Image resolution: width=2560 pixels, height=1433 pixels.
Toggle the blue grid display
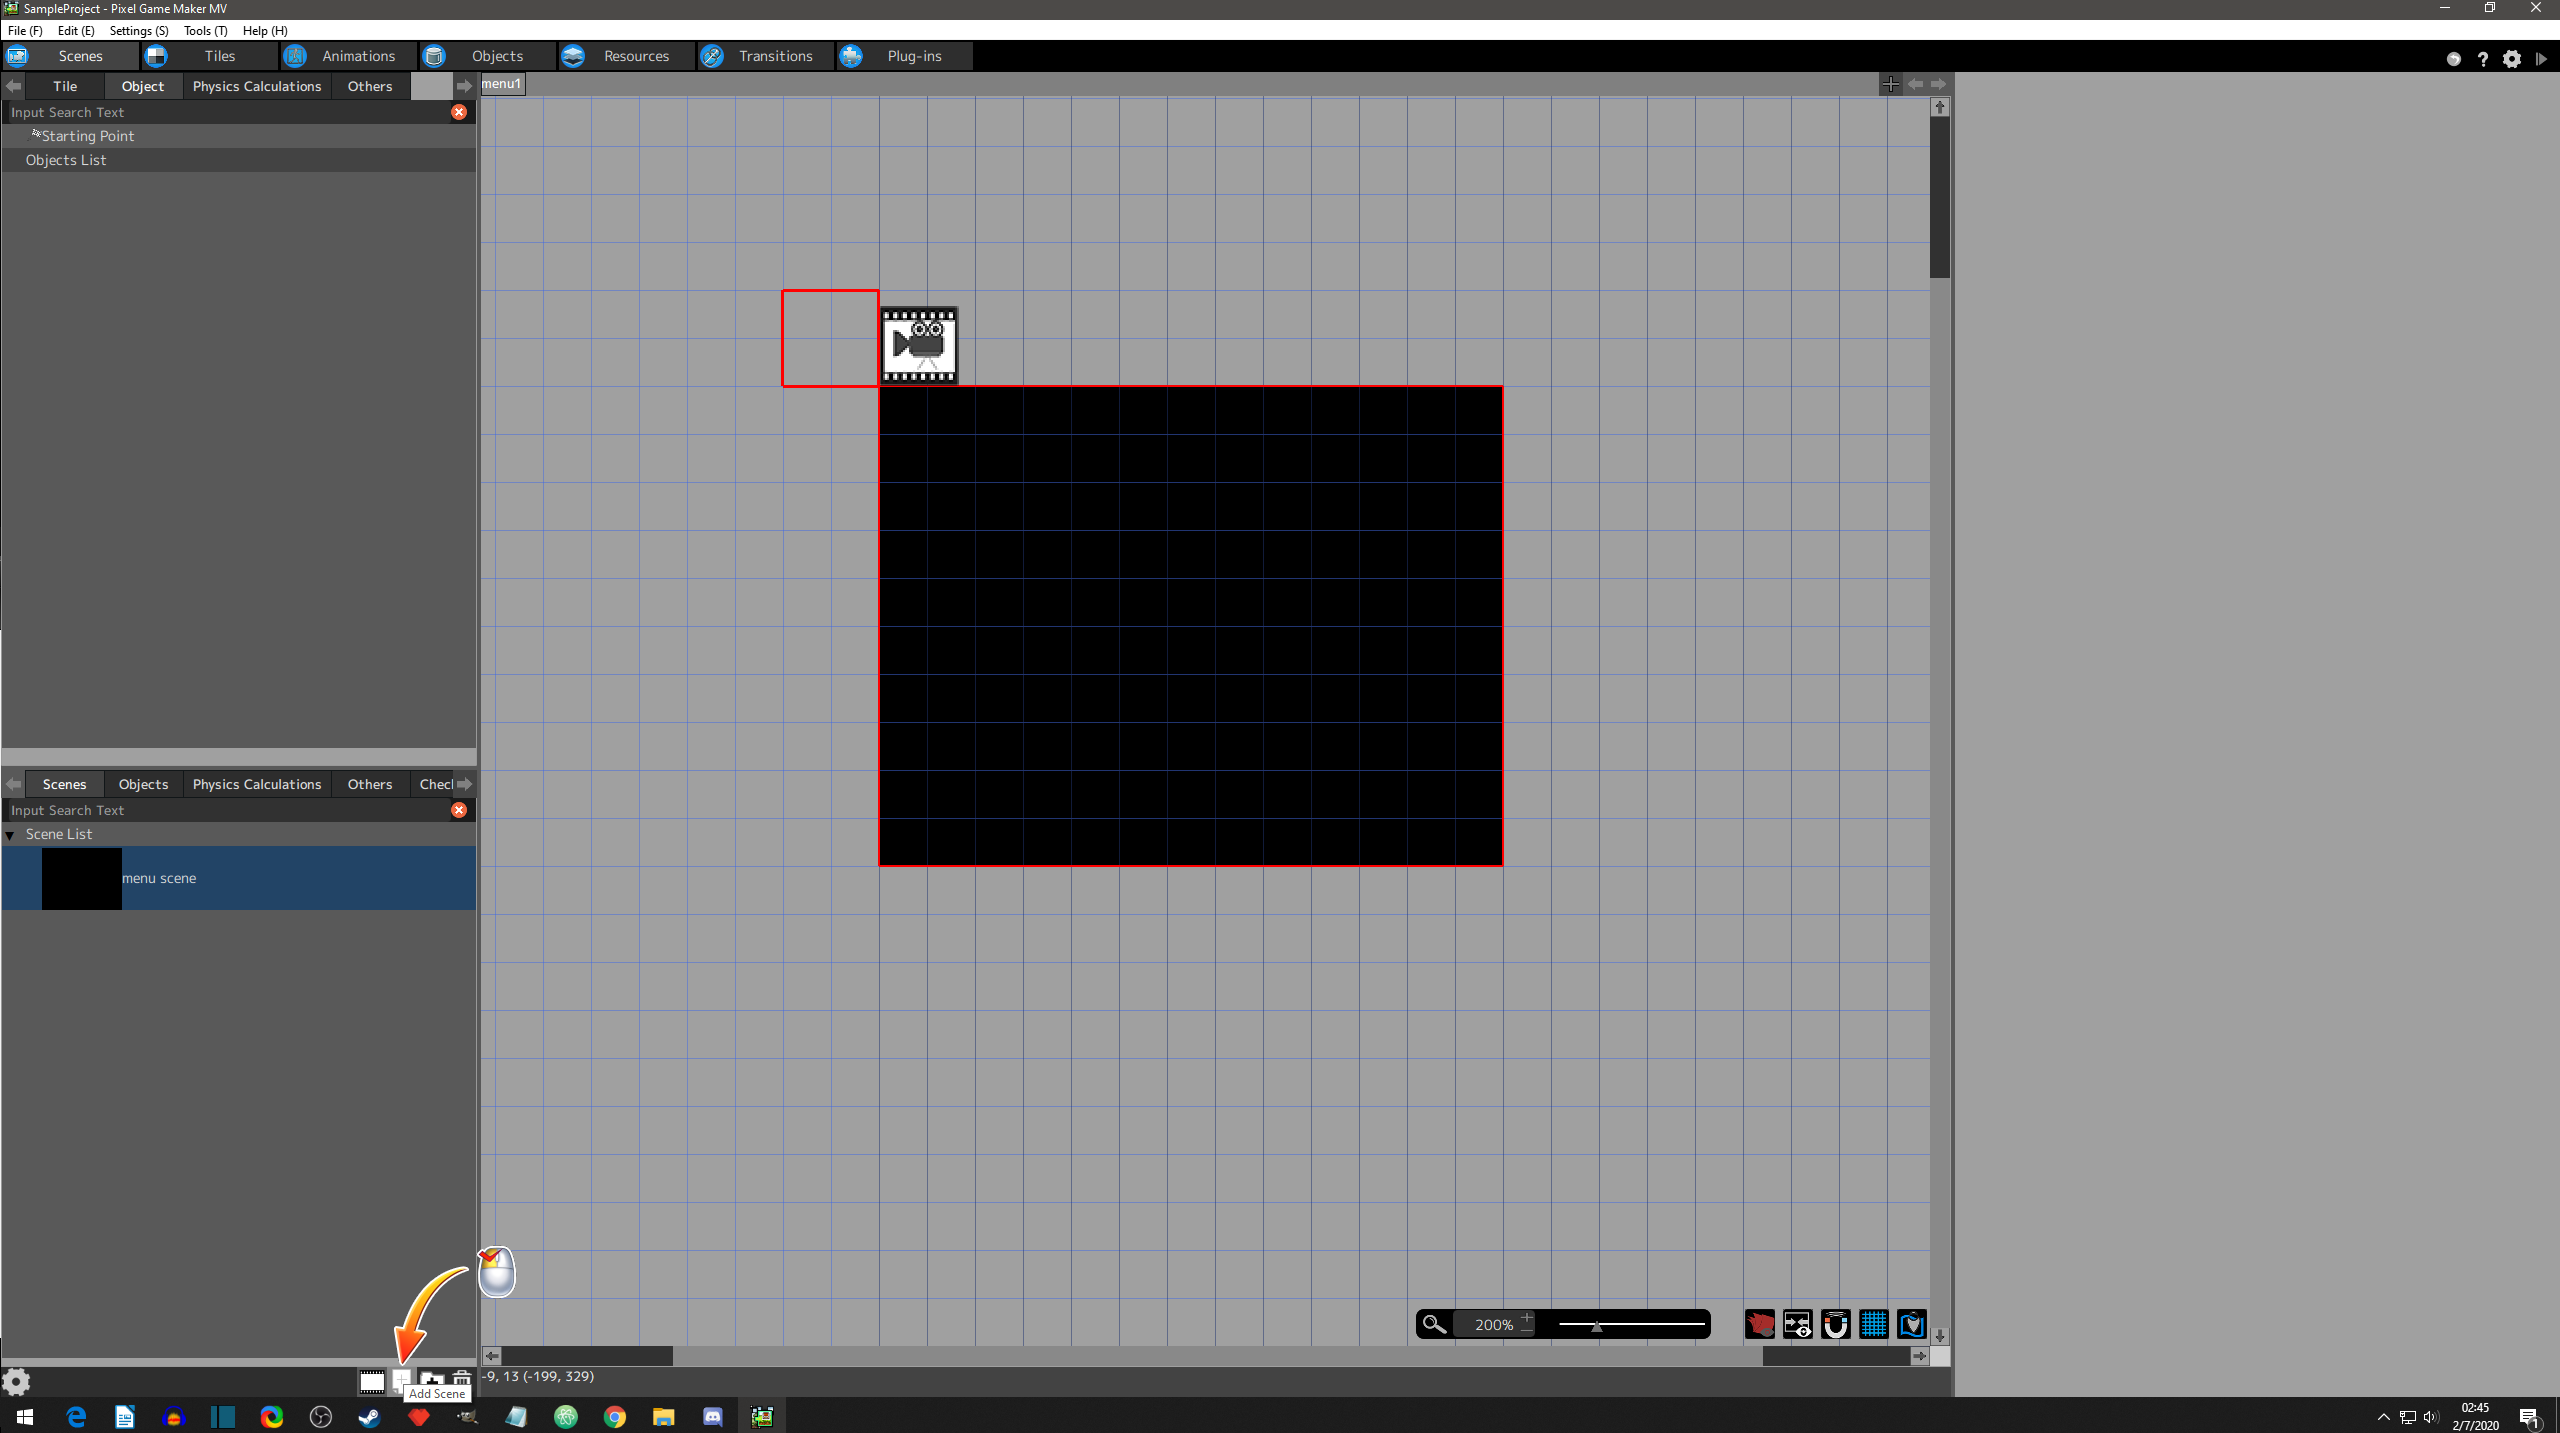click(1873, 1324)
